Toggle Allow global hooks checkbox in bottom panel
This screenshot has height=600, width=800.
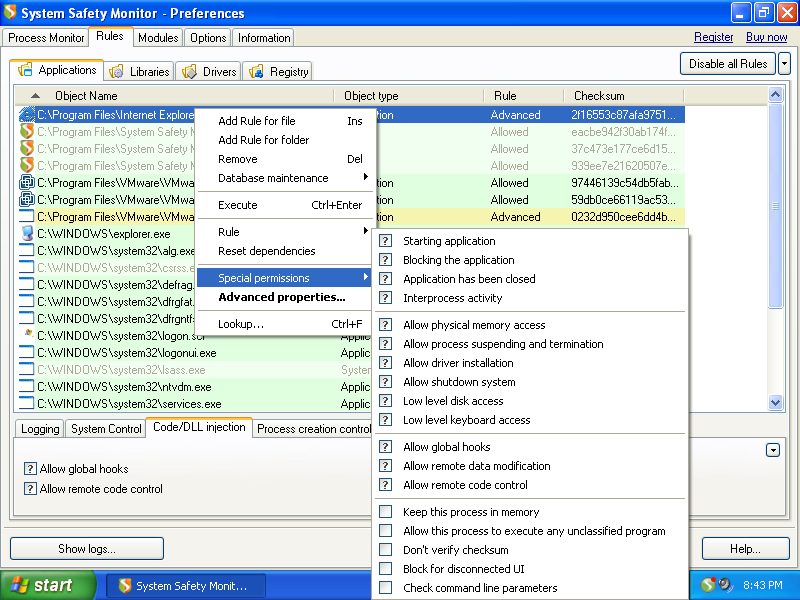coord(31,469)
